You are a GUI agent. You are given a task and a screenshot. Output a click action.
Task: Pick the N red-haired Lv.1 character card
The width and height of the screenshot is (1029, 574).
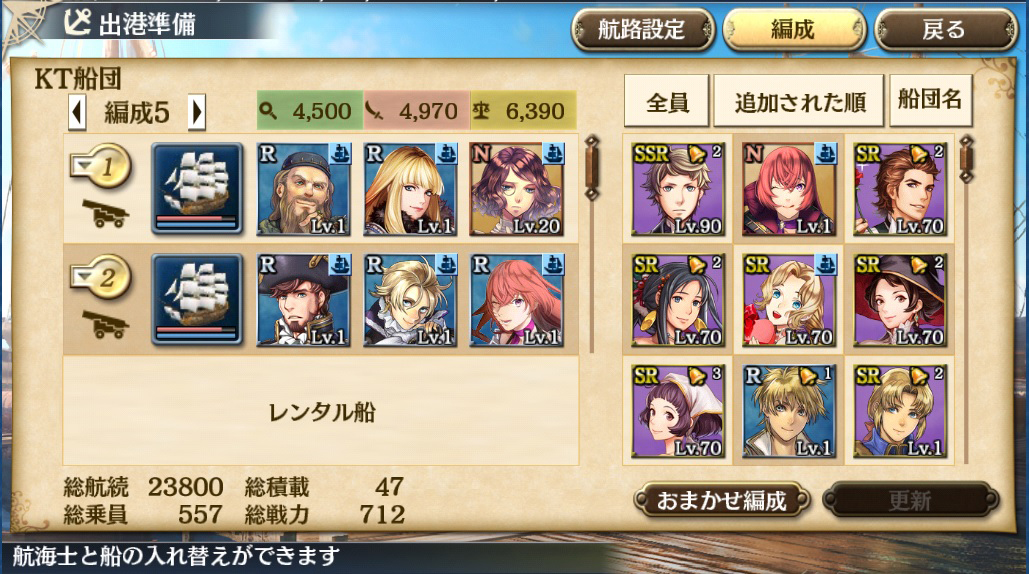click(789, 189)
